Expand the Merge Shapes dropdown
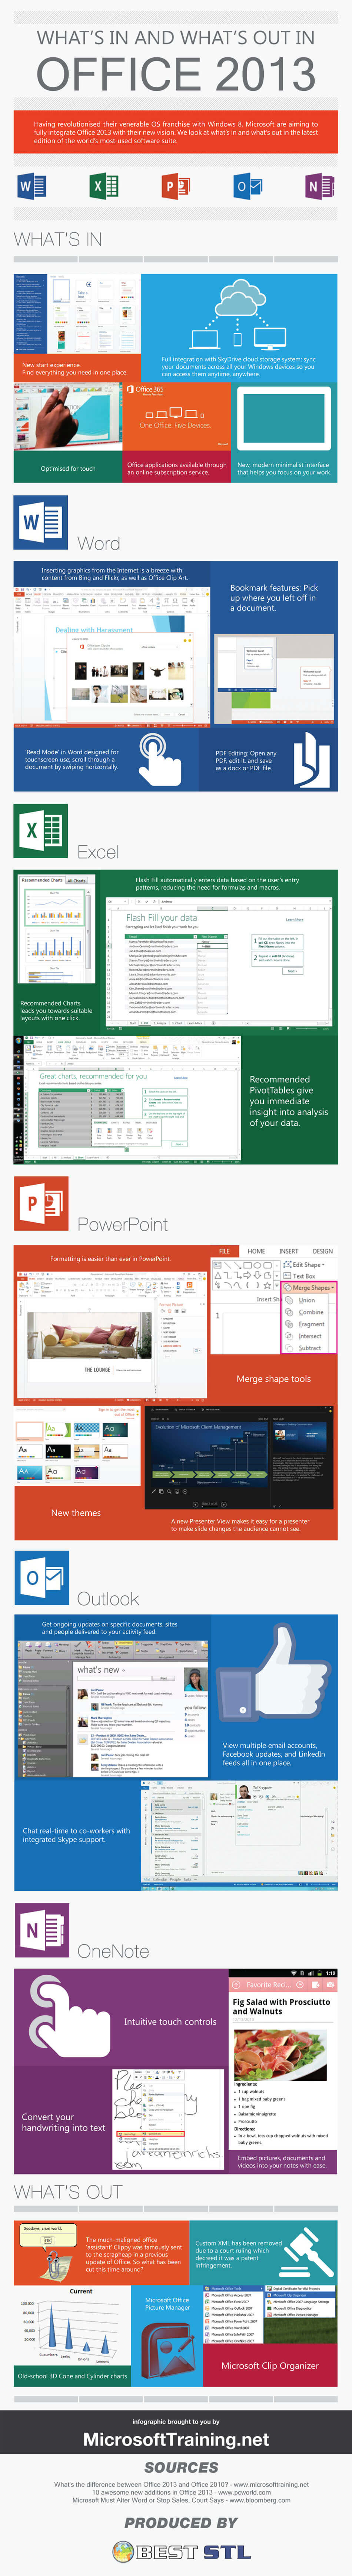 click(309, 1288)
